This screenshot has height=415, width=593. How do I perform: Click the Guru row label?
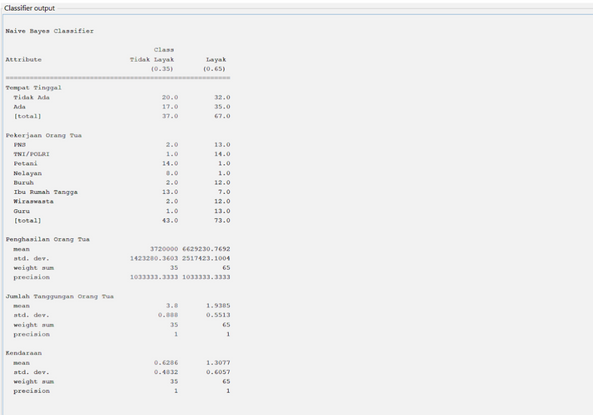coord(22,211)
